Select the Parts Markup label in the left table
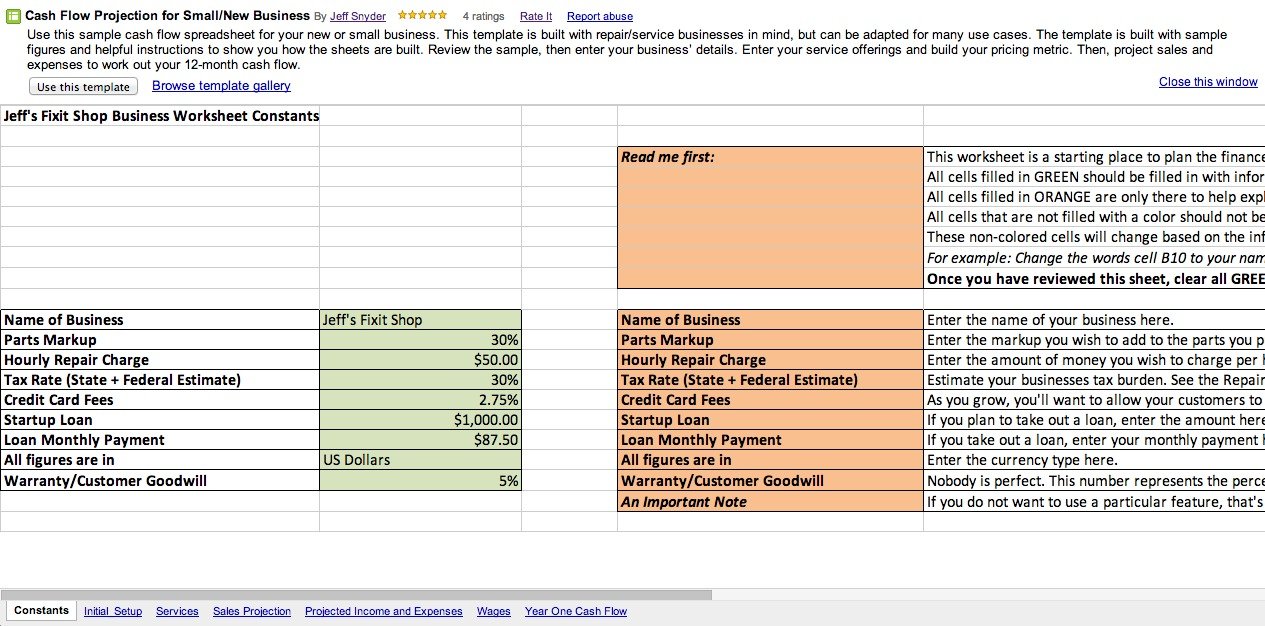Image resolution: width=1265 pixels, height=626 pixels. 160,340
